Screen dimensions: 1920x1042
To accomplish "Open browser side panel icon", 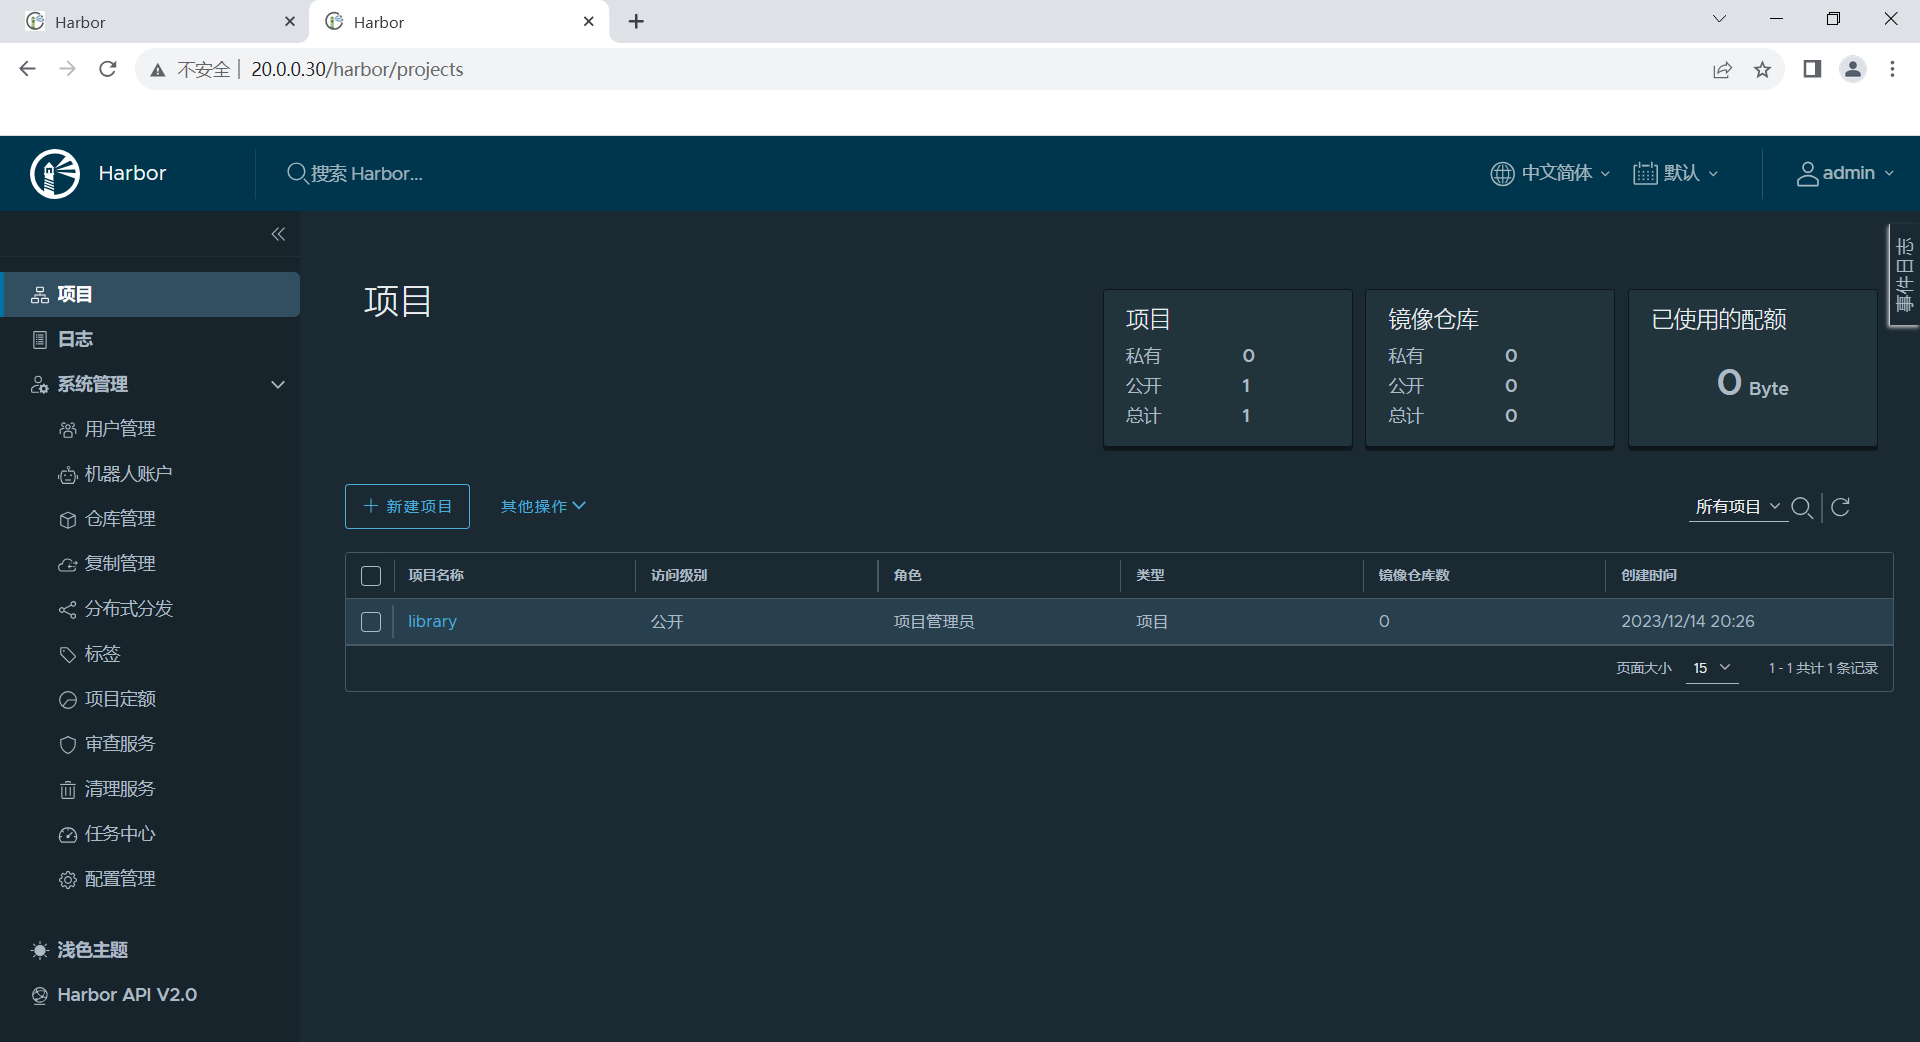I will click(x=1812, y=69).
